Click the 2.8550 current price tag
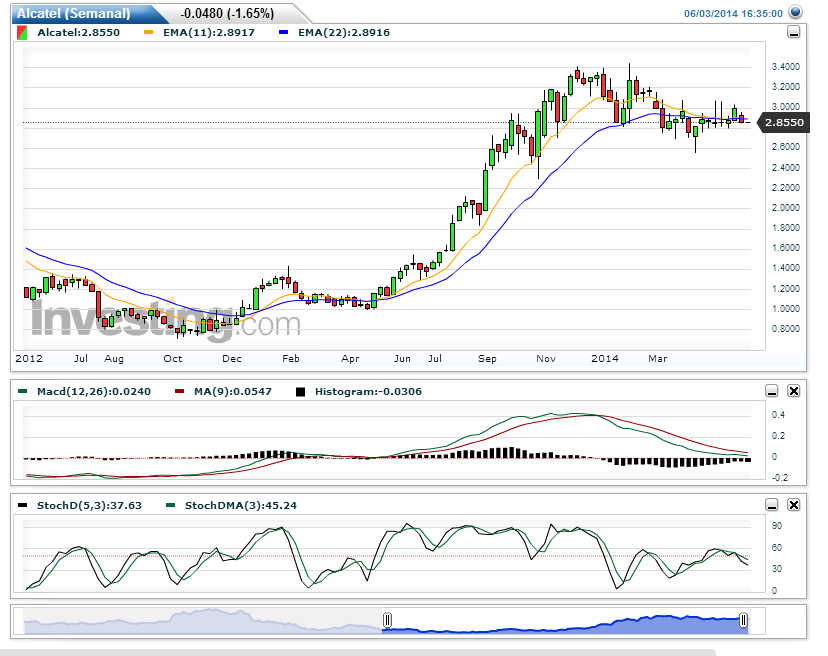Image resolution: width=828 pixels, height=656 pixels. click(784, 123)
